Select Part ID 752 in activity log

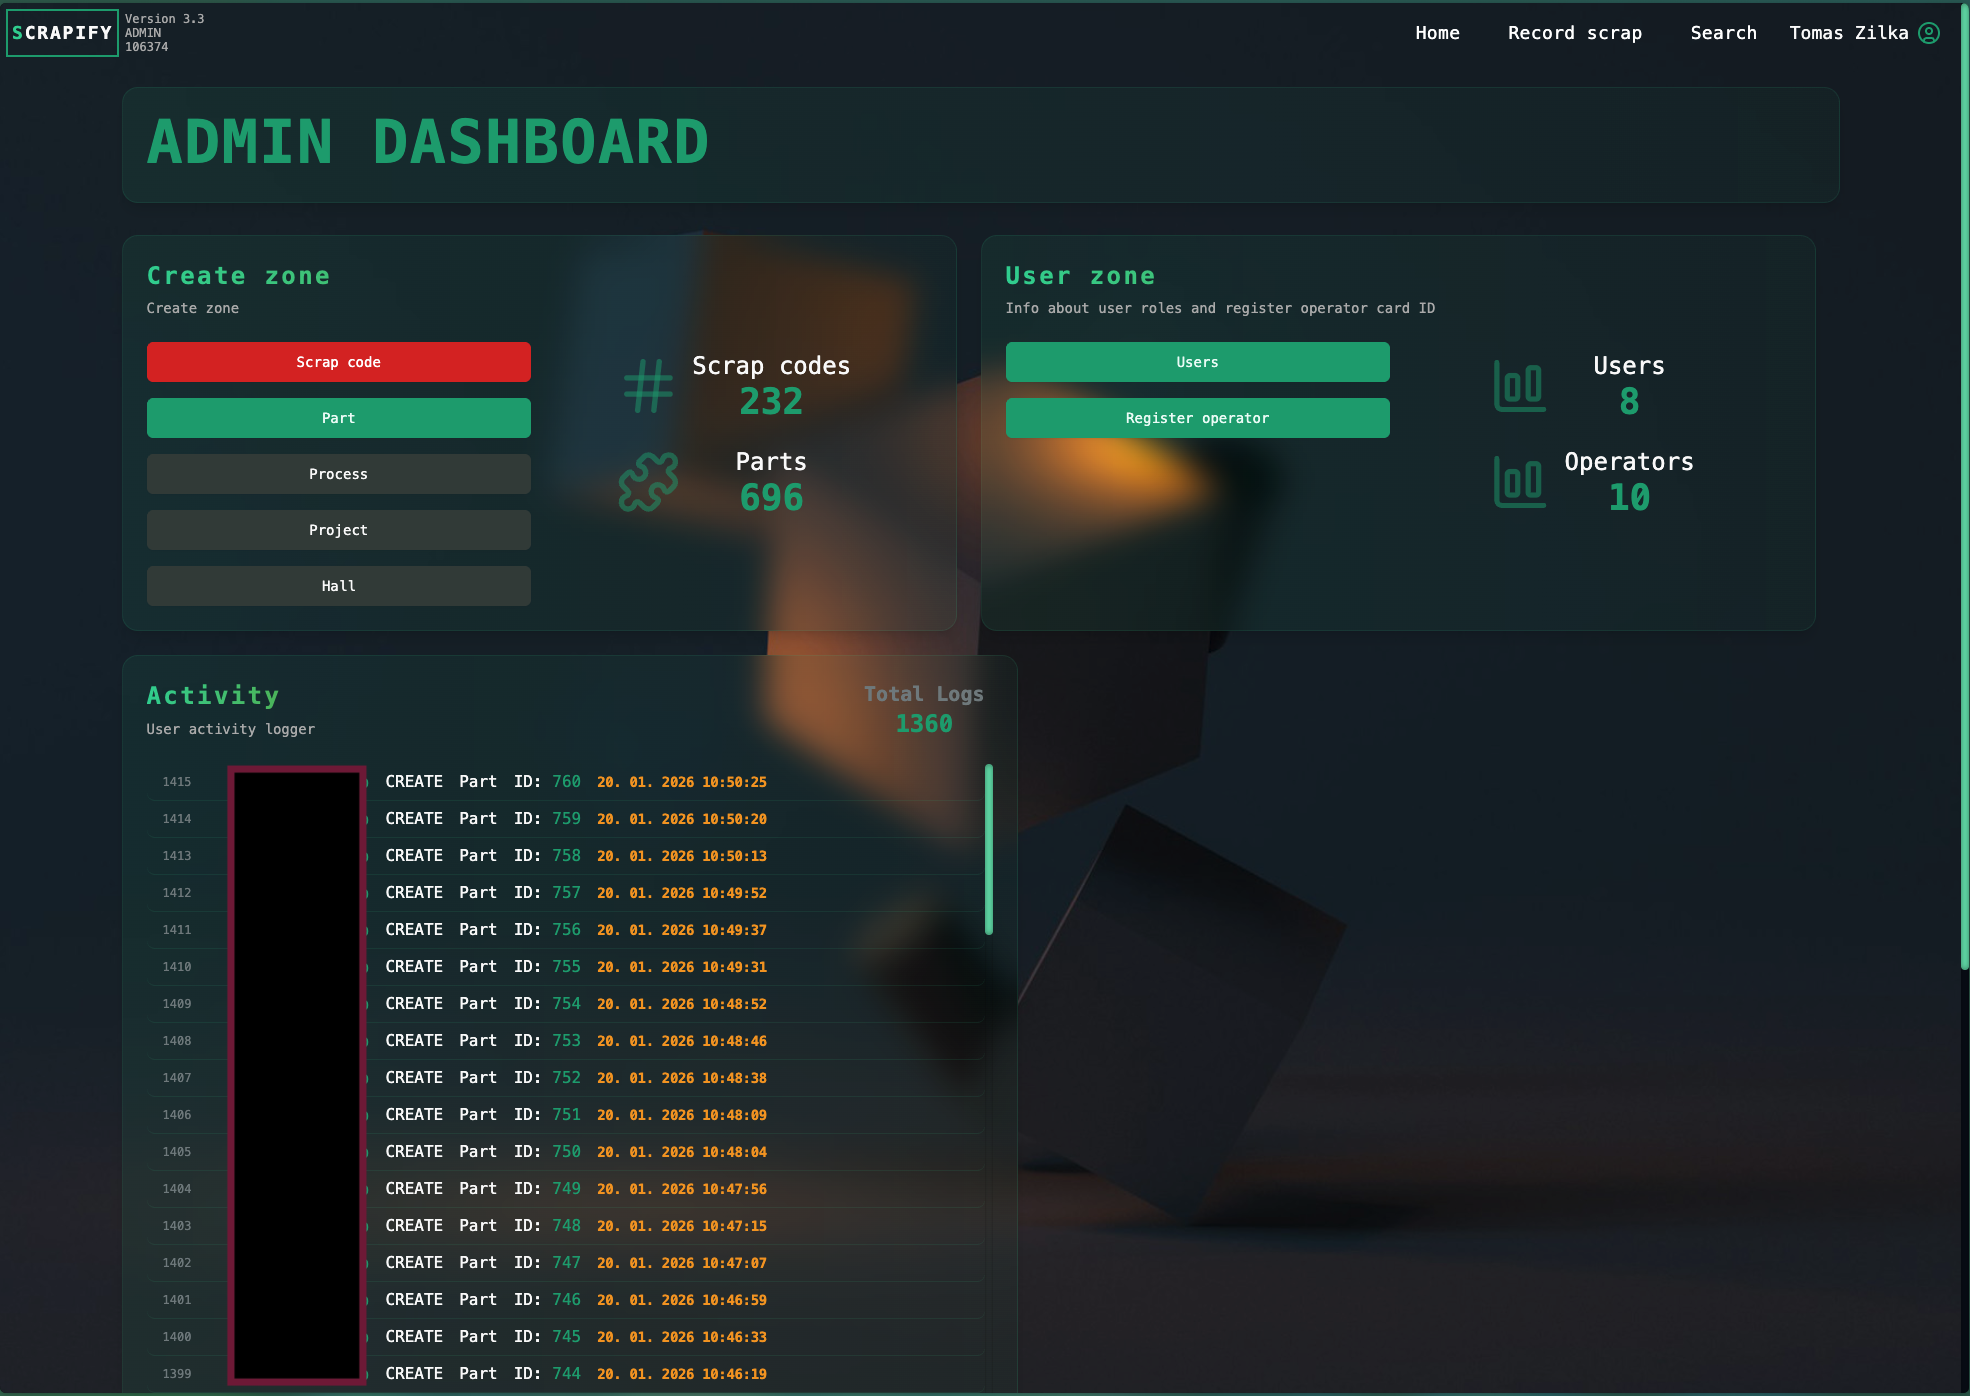pyautogui.click(x=566, y=1078)
